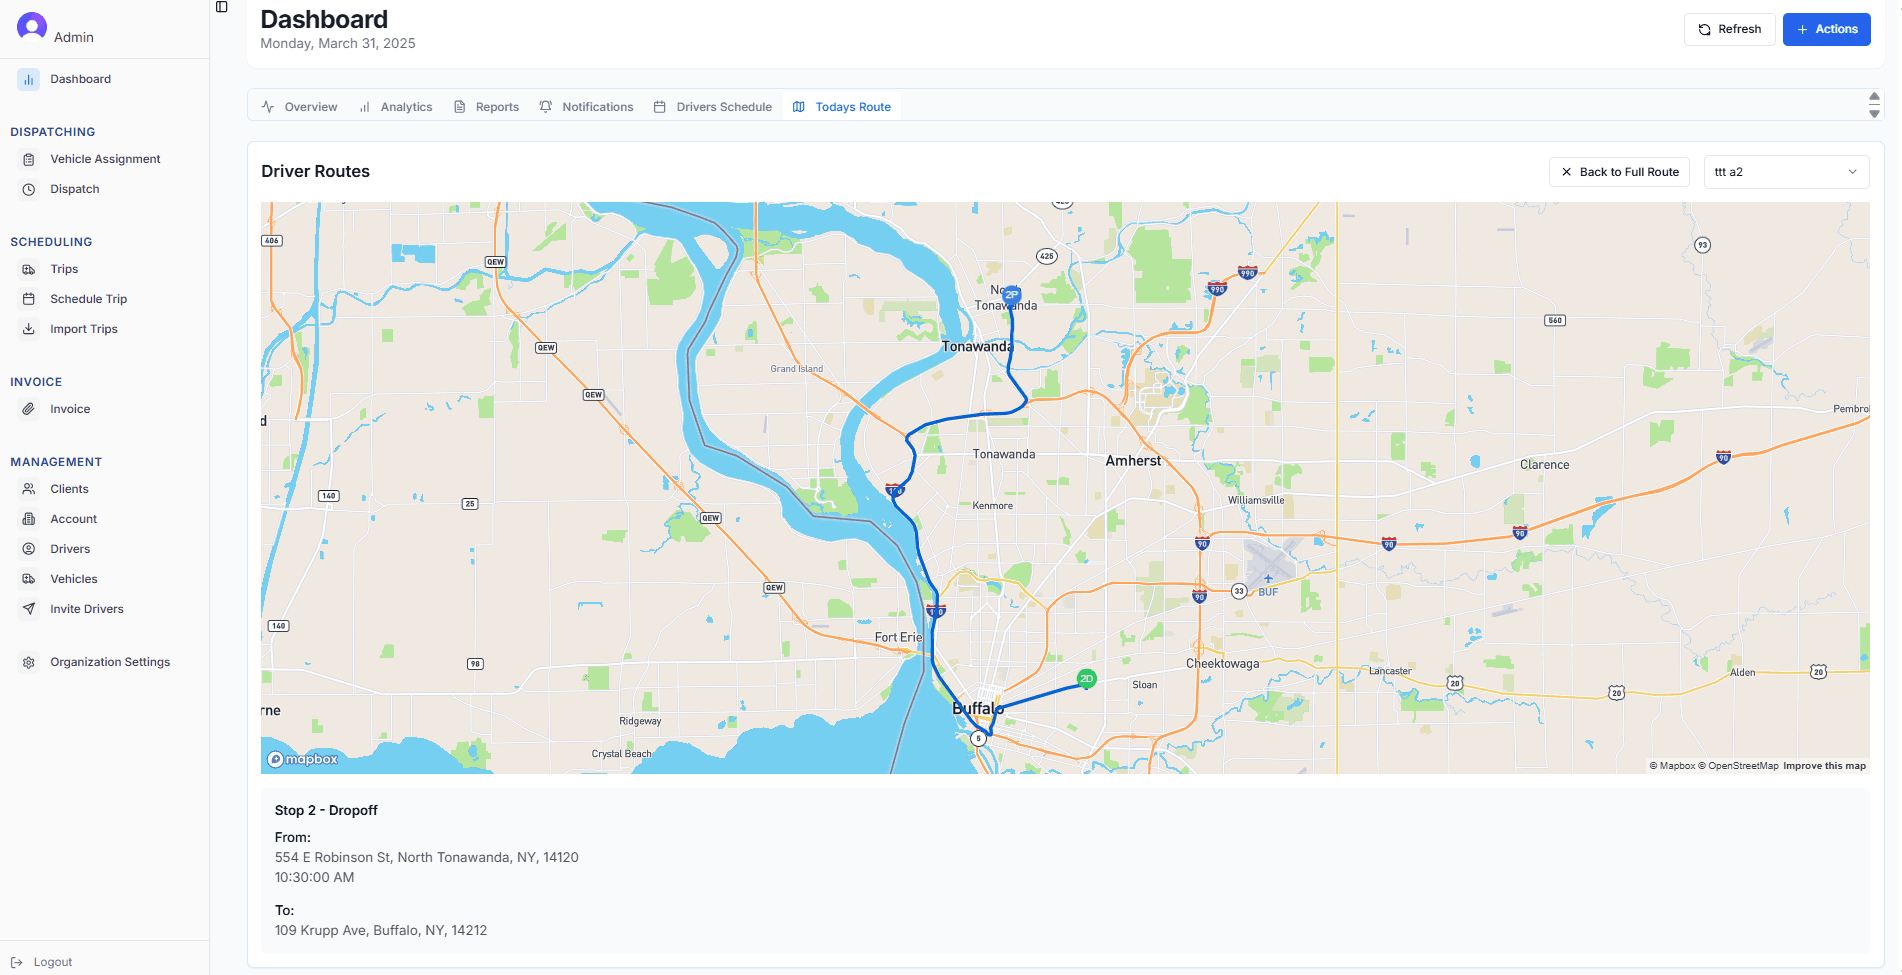1902x975 pixels.
Task: Collapse the sidebar with the panel toggle
Action: point(220,6)
